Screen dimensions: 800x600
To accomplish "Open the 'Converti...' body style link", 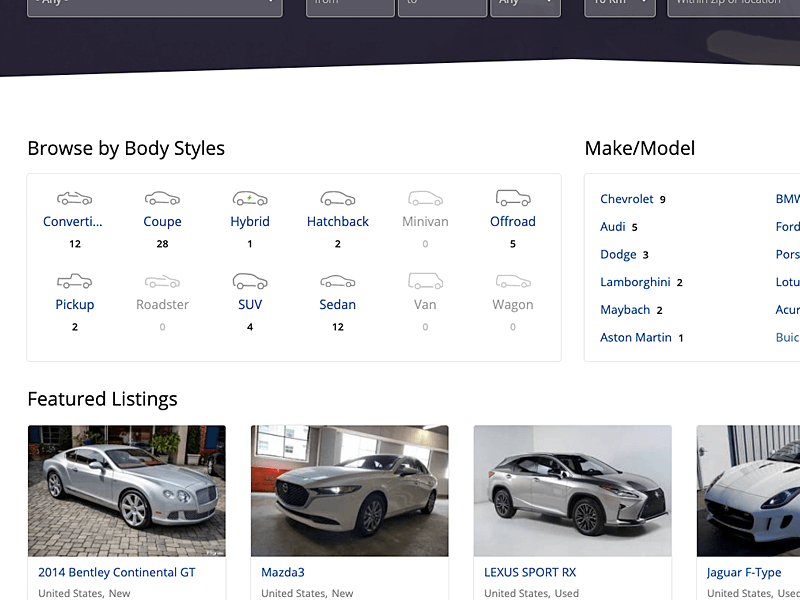I will click(72, 221).
